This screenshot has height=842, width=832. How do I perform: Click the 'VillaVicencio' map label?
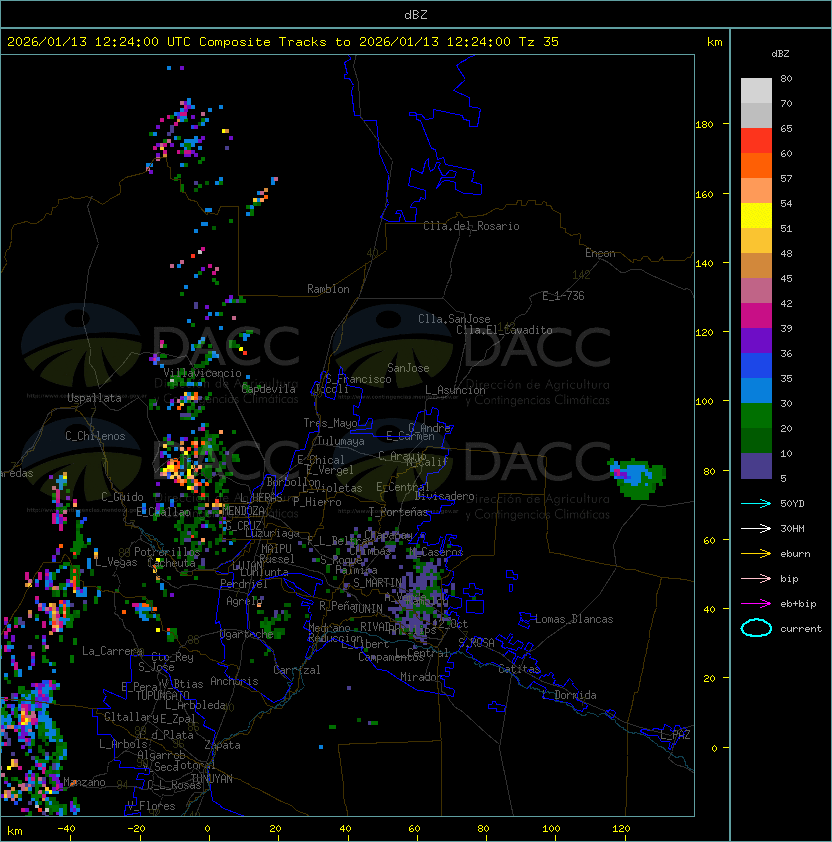[x=202, y=373]
